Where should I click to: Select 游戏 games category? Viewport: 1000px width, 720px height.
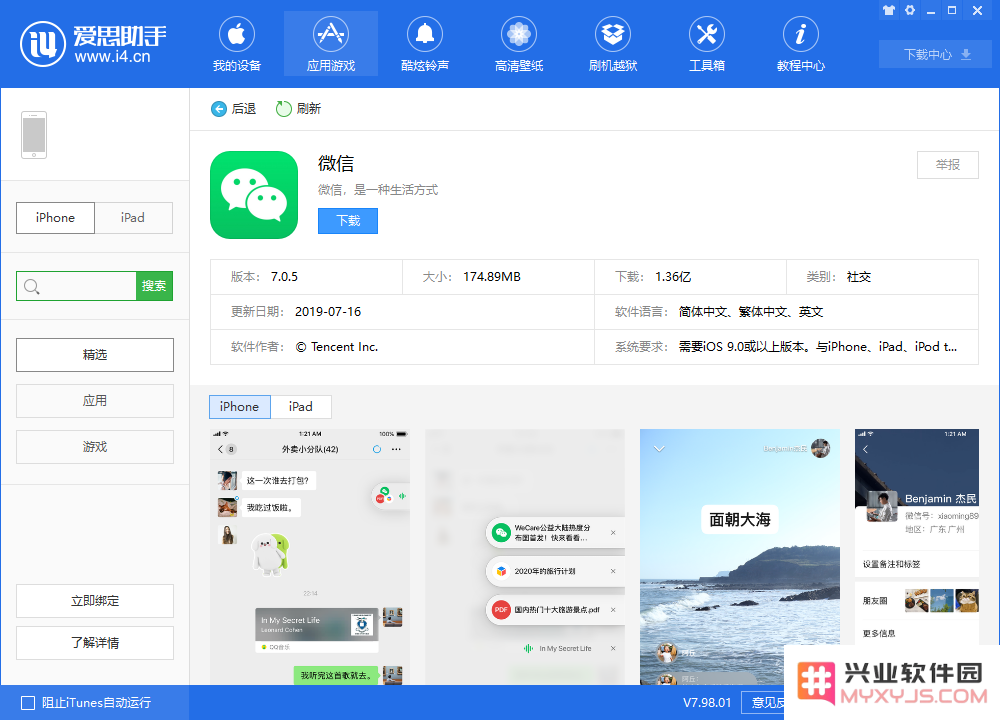94,446
